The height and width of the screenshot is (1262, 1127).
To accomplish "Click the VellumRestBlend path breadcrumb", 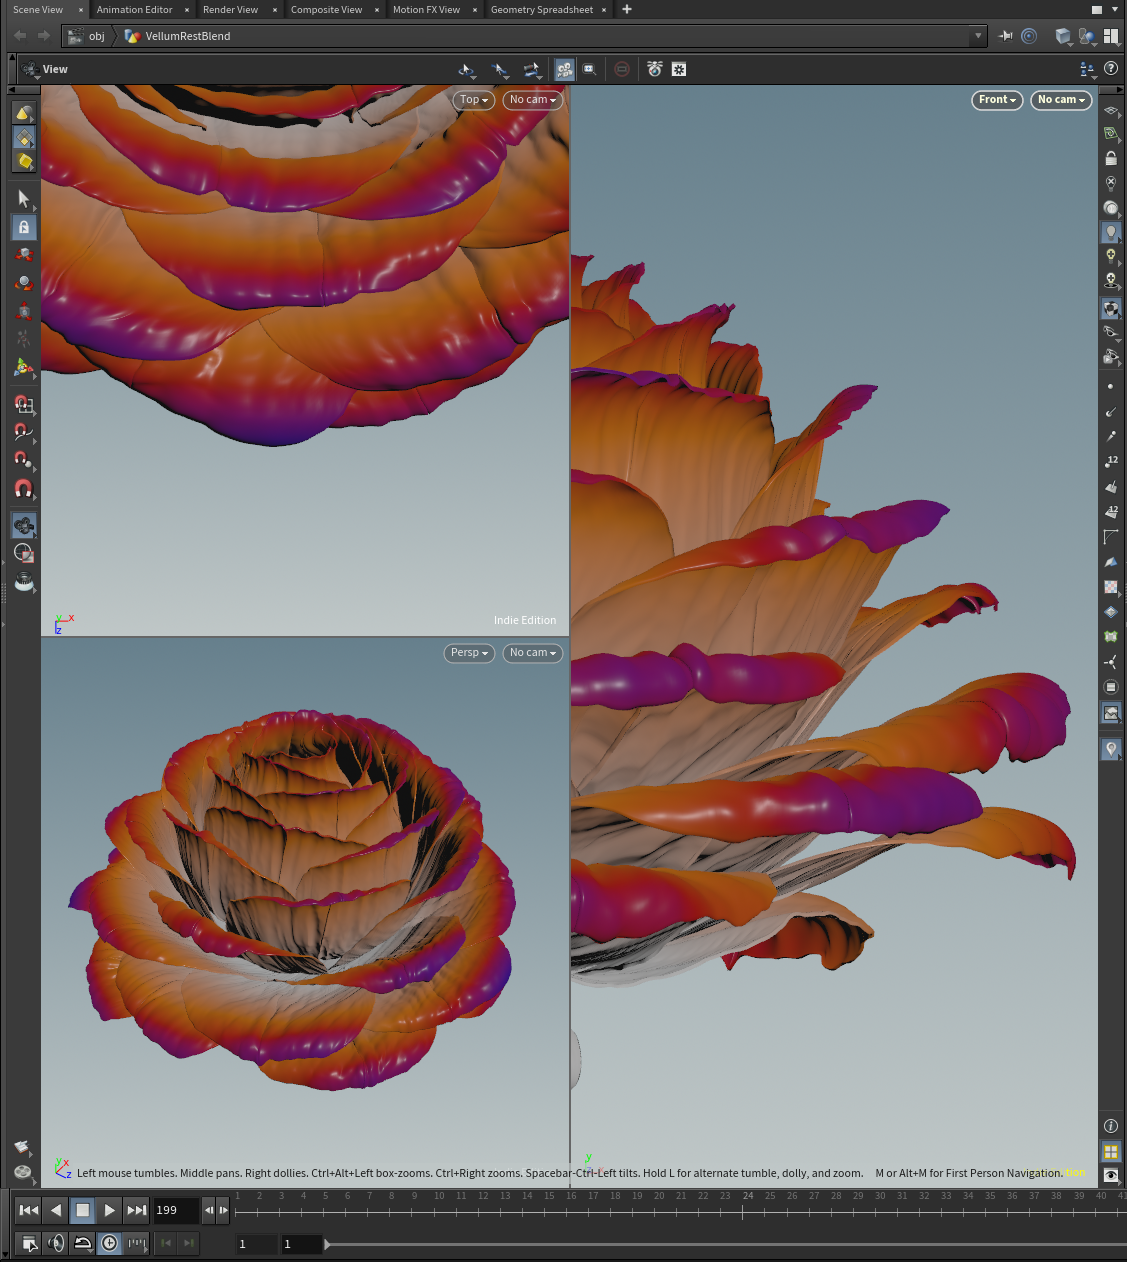I will 188,36.
